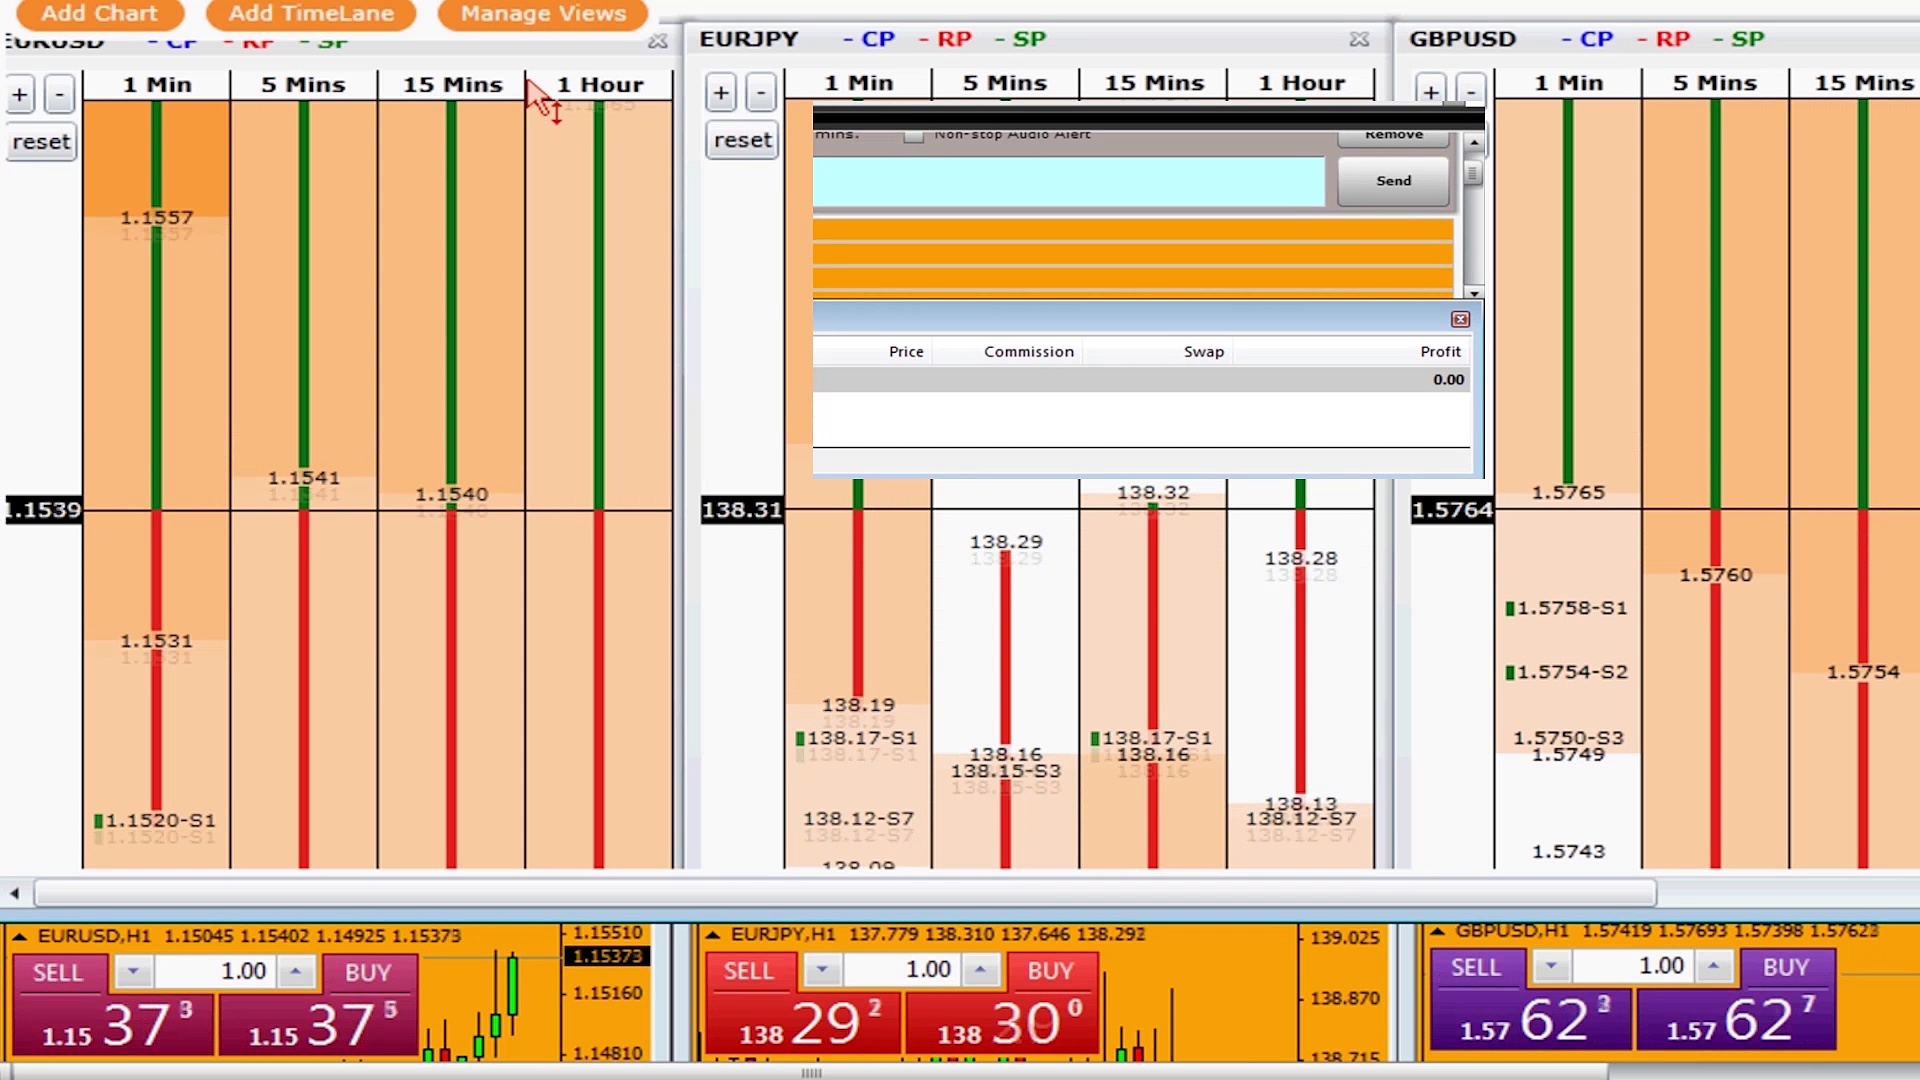Reset the EURUSD panel view
1920x1080 pixels.
[42, 142]
